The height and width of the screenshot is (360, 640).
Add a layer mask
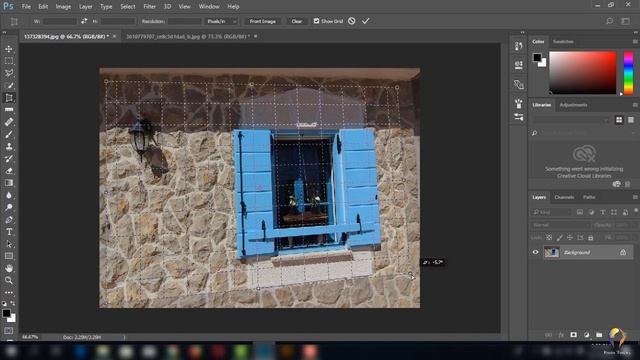(x=573, y=335)
